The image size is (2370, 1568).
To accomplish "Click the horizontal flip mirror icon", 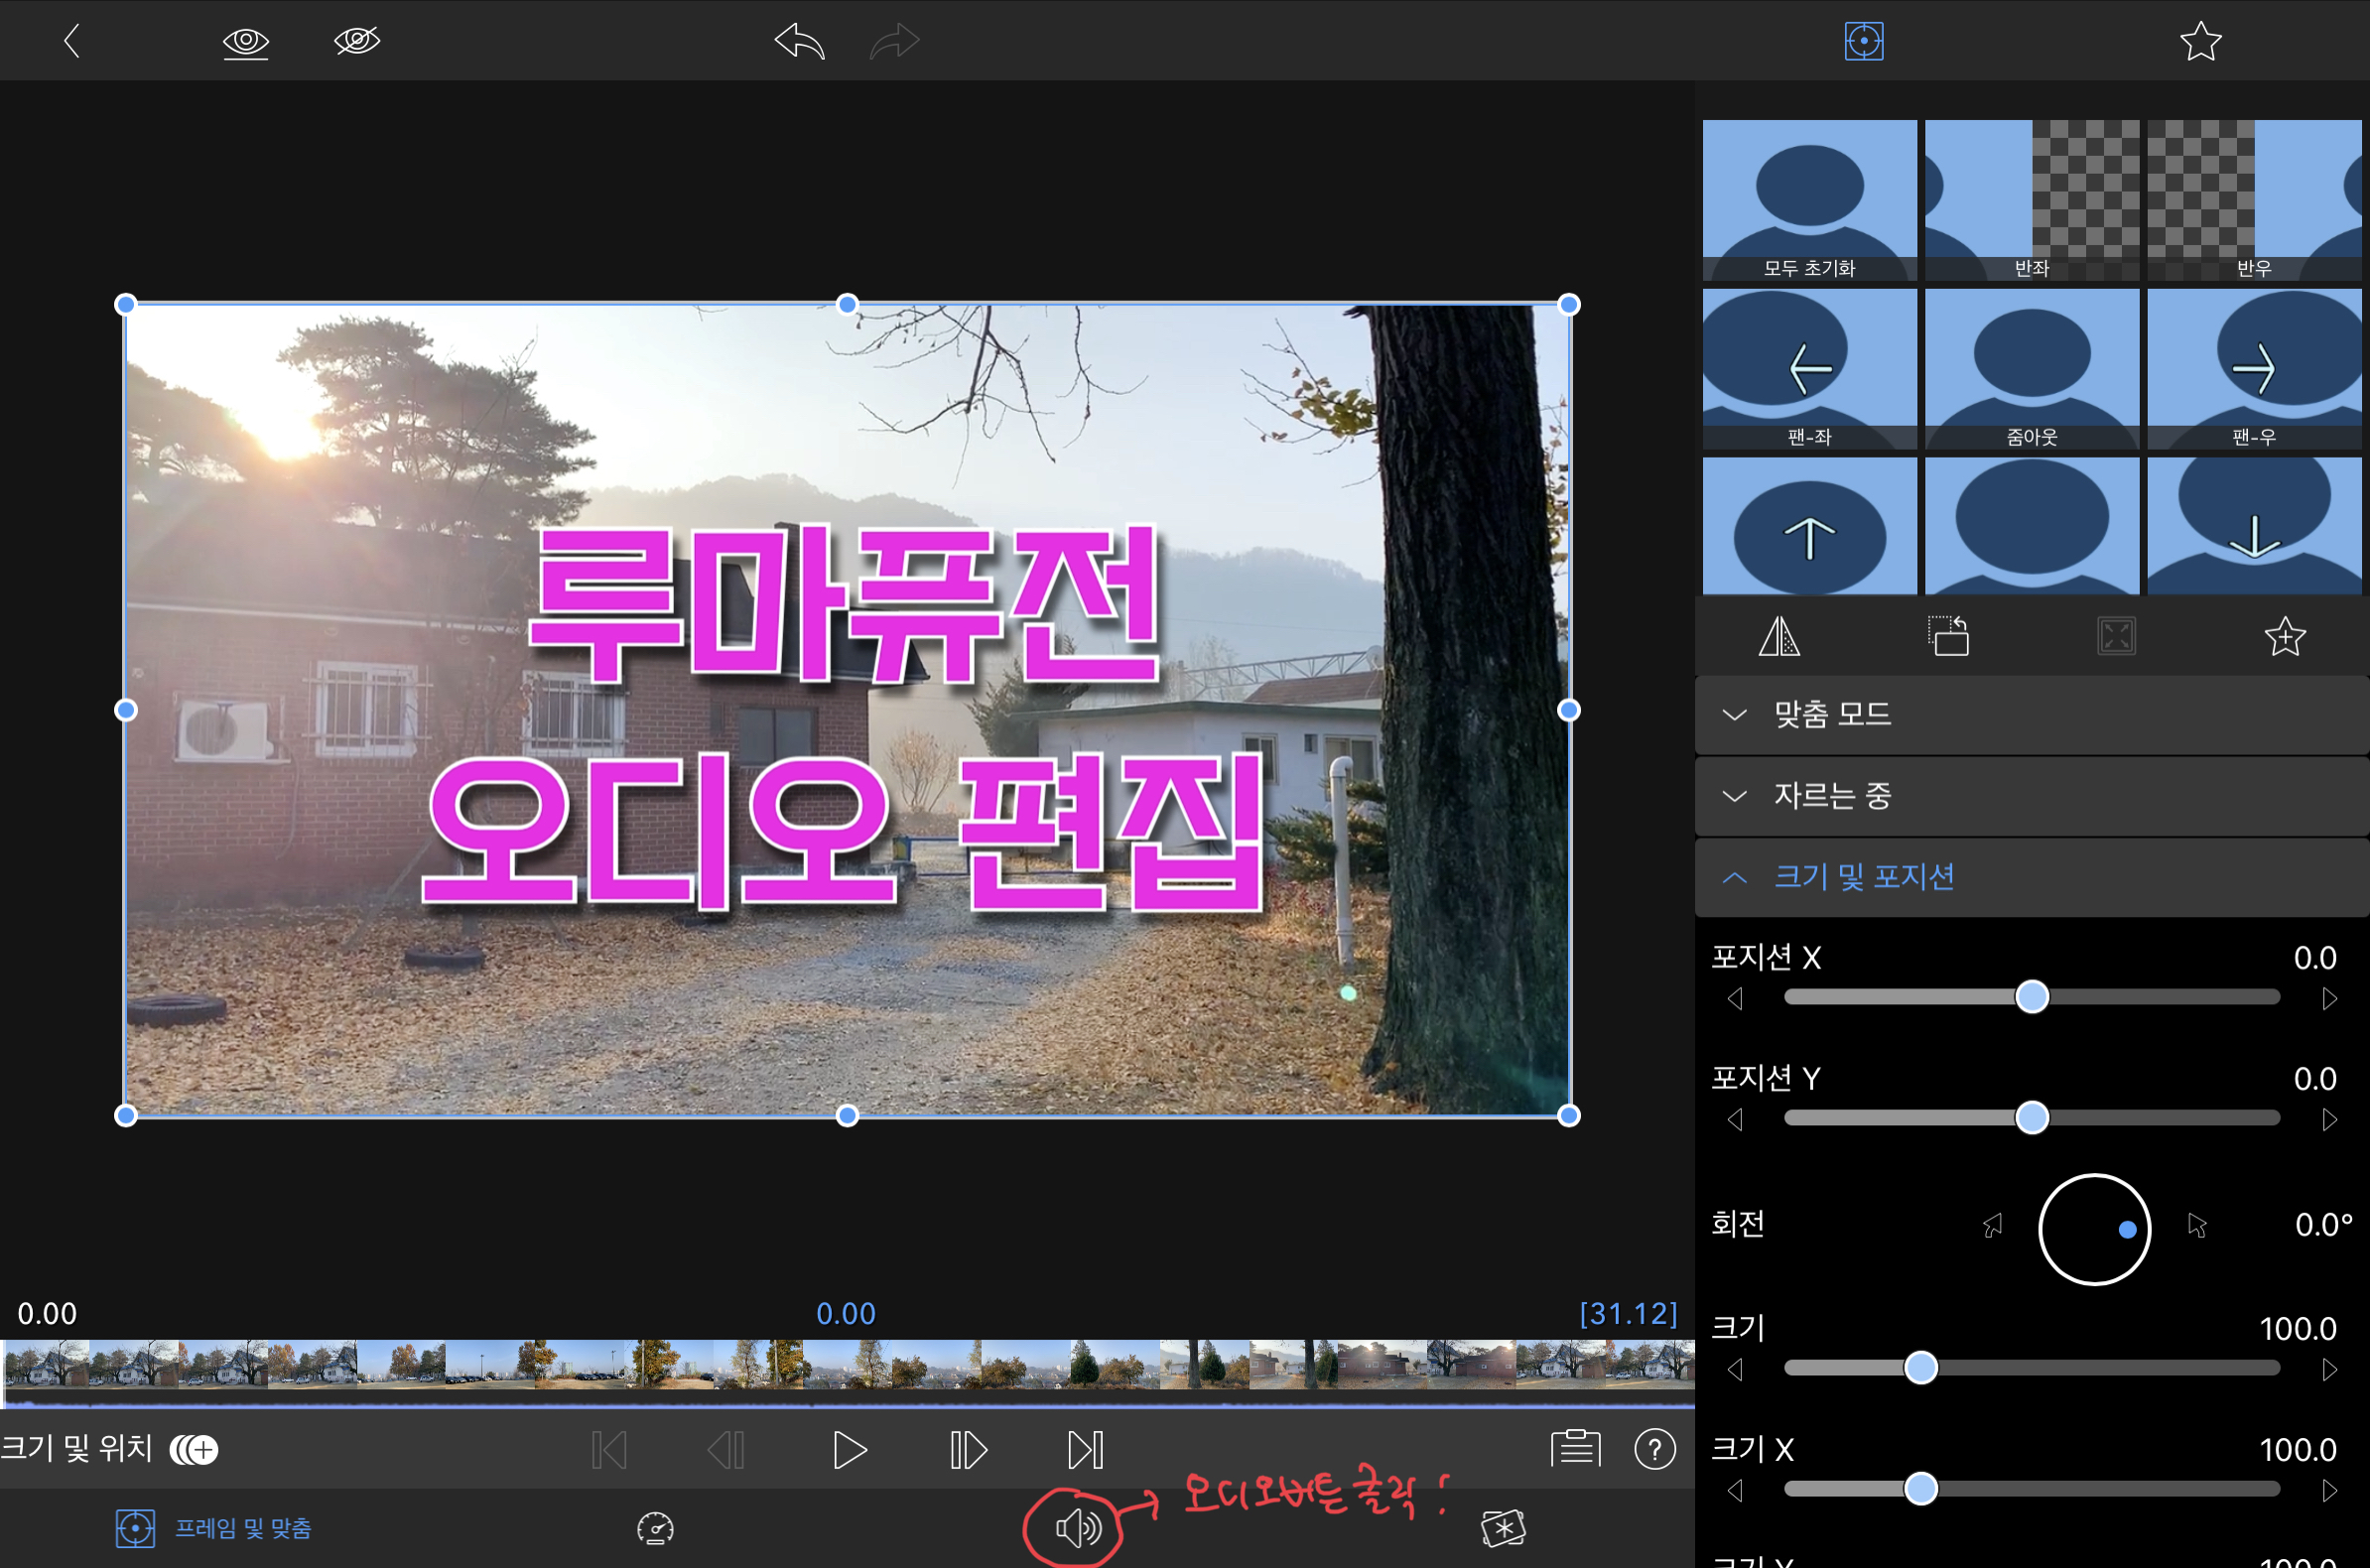I will [x=1779, y=636].
